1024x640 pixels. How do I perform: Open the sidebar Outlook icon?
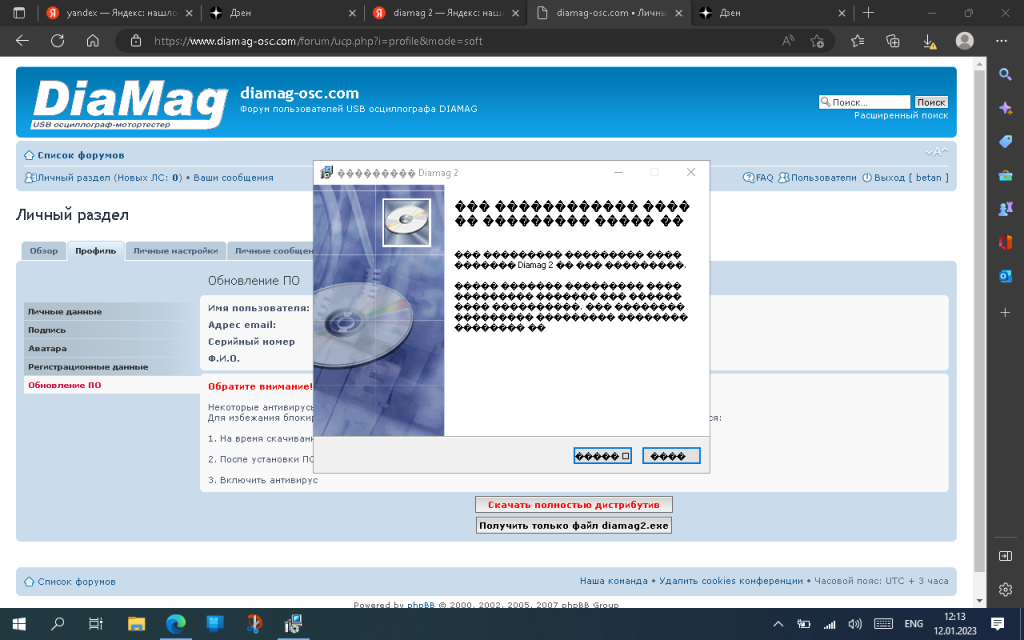click(x=1006, y=276)
